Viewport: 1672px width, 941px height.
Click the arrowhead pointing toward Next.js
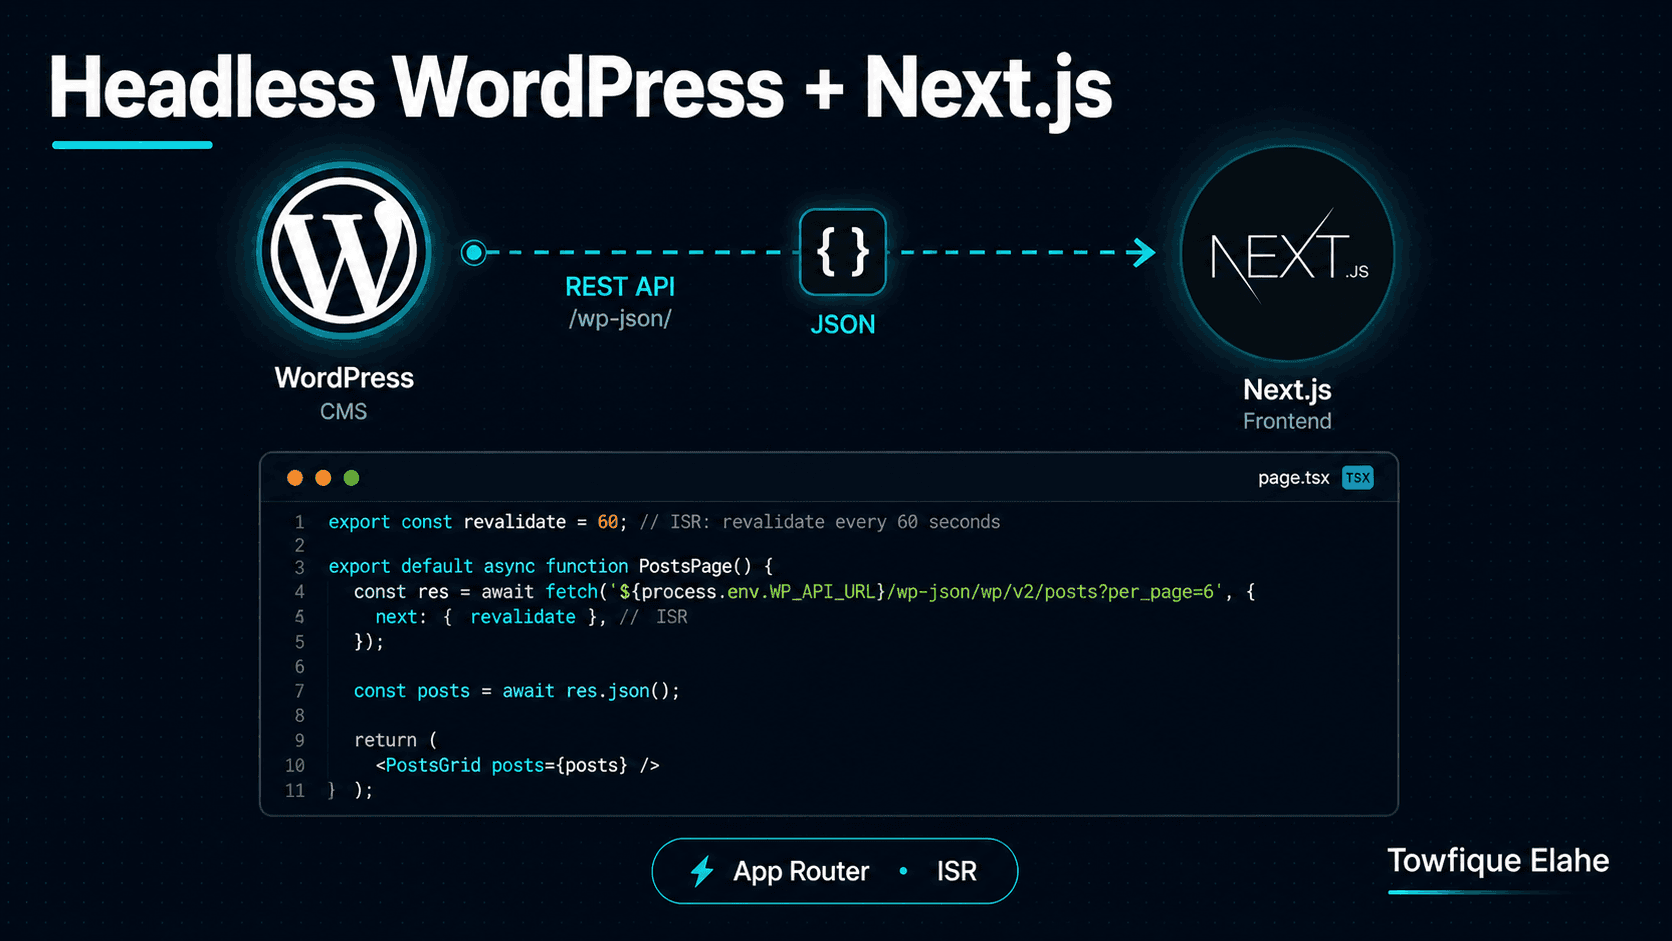pyautogui.click(x=1142, y=252)
